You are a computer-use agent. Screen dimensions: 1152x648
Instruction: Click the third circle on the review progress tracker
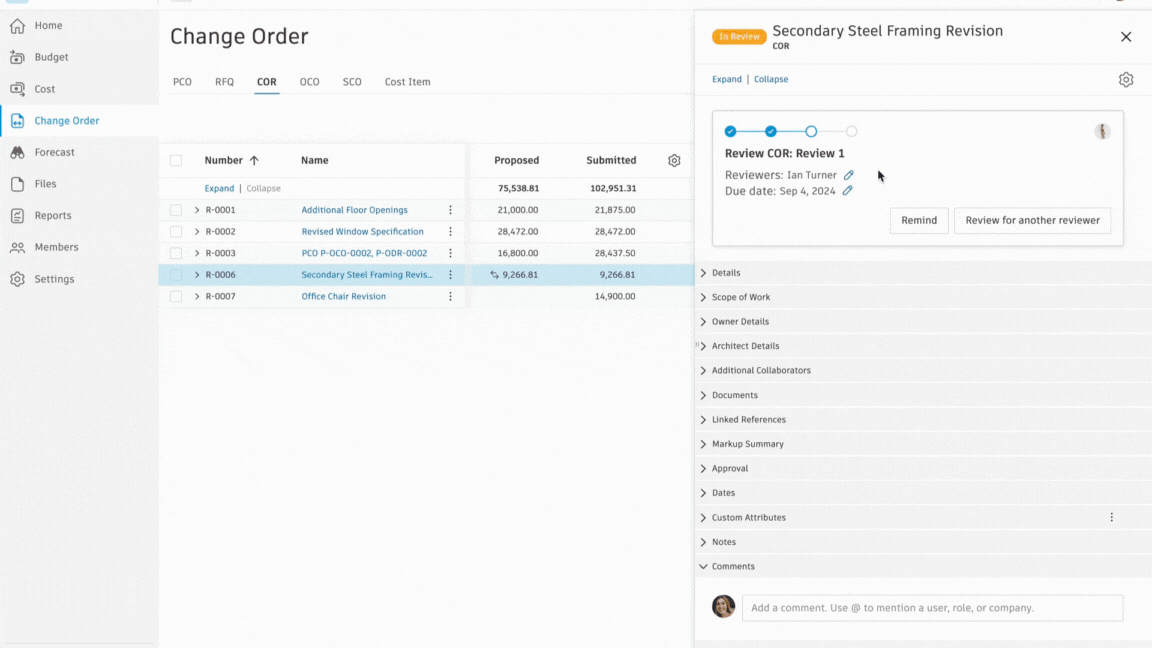click(811, 131)
